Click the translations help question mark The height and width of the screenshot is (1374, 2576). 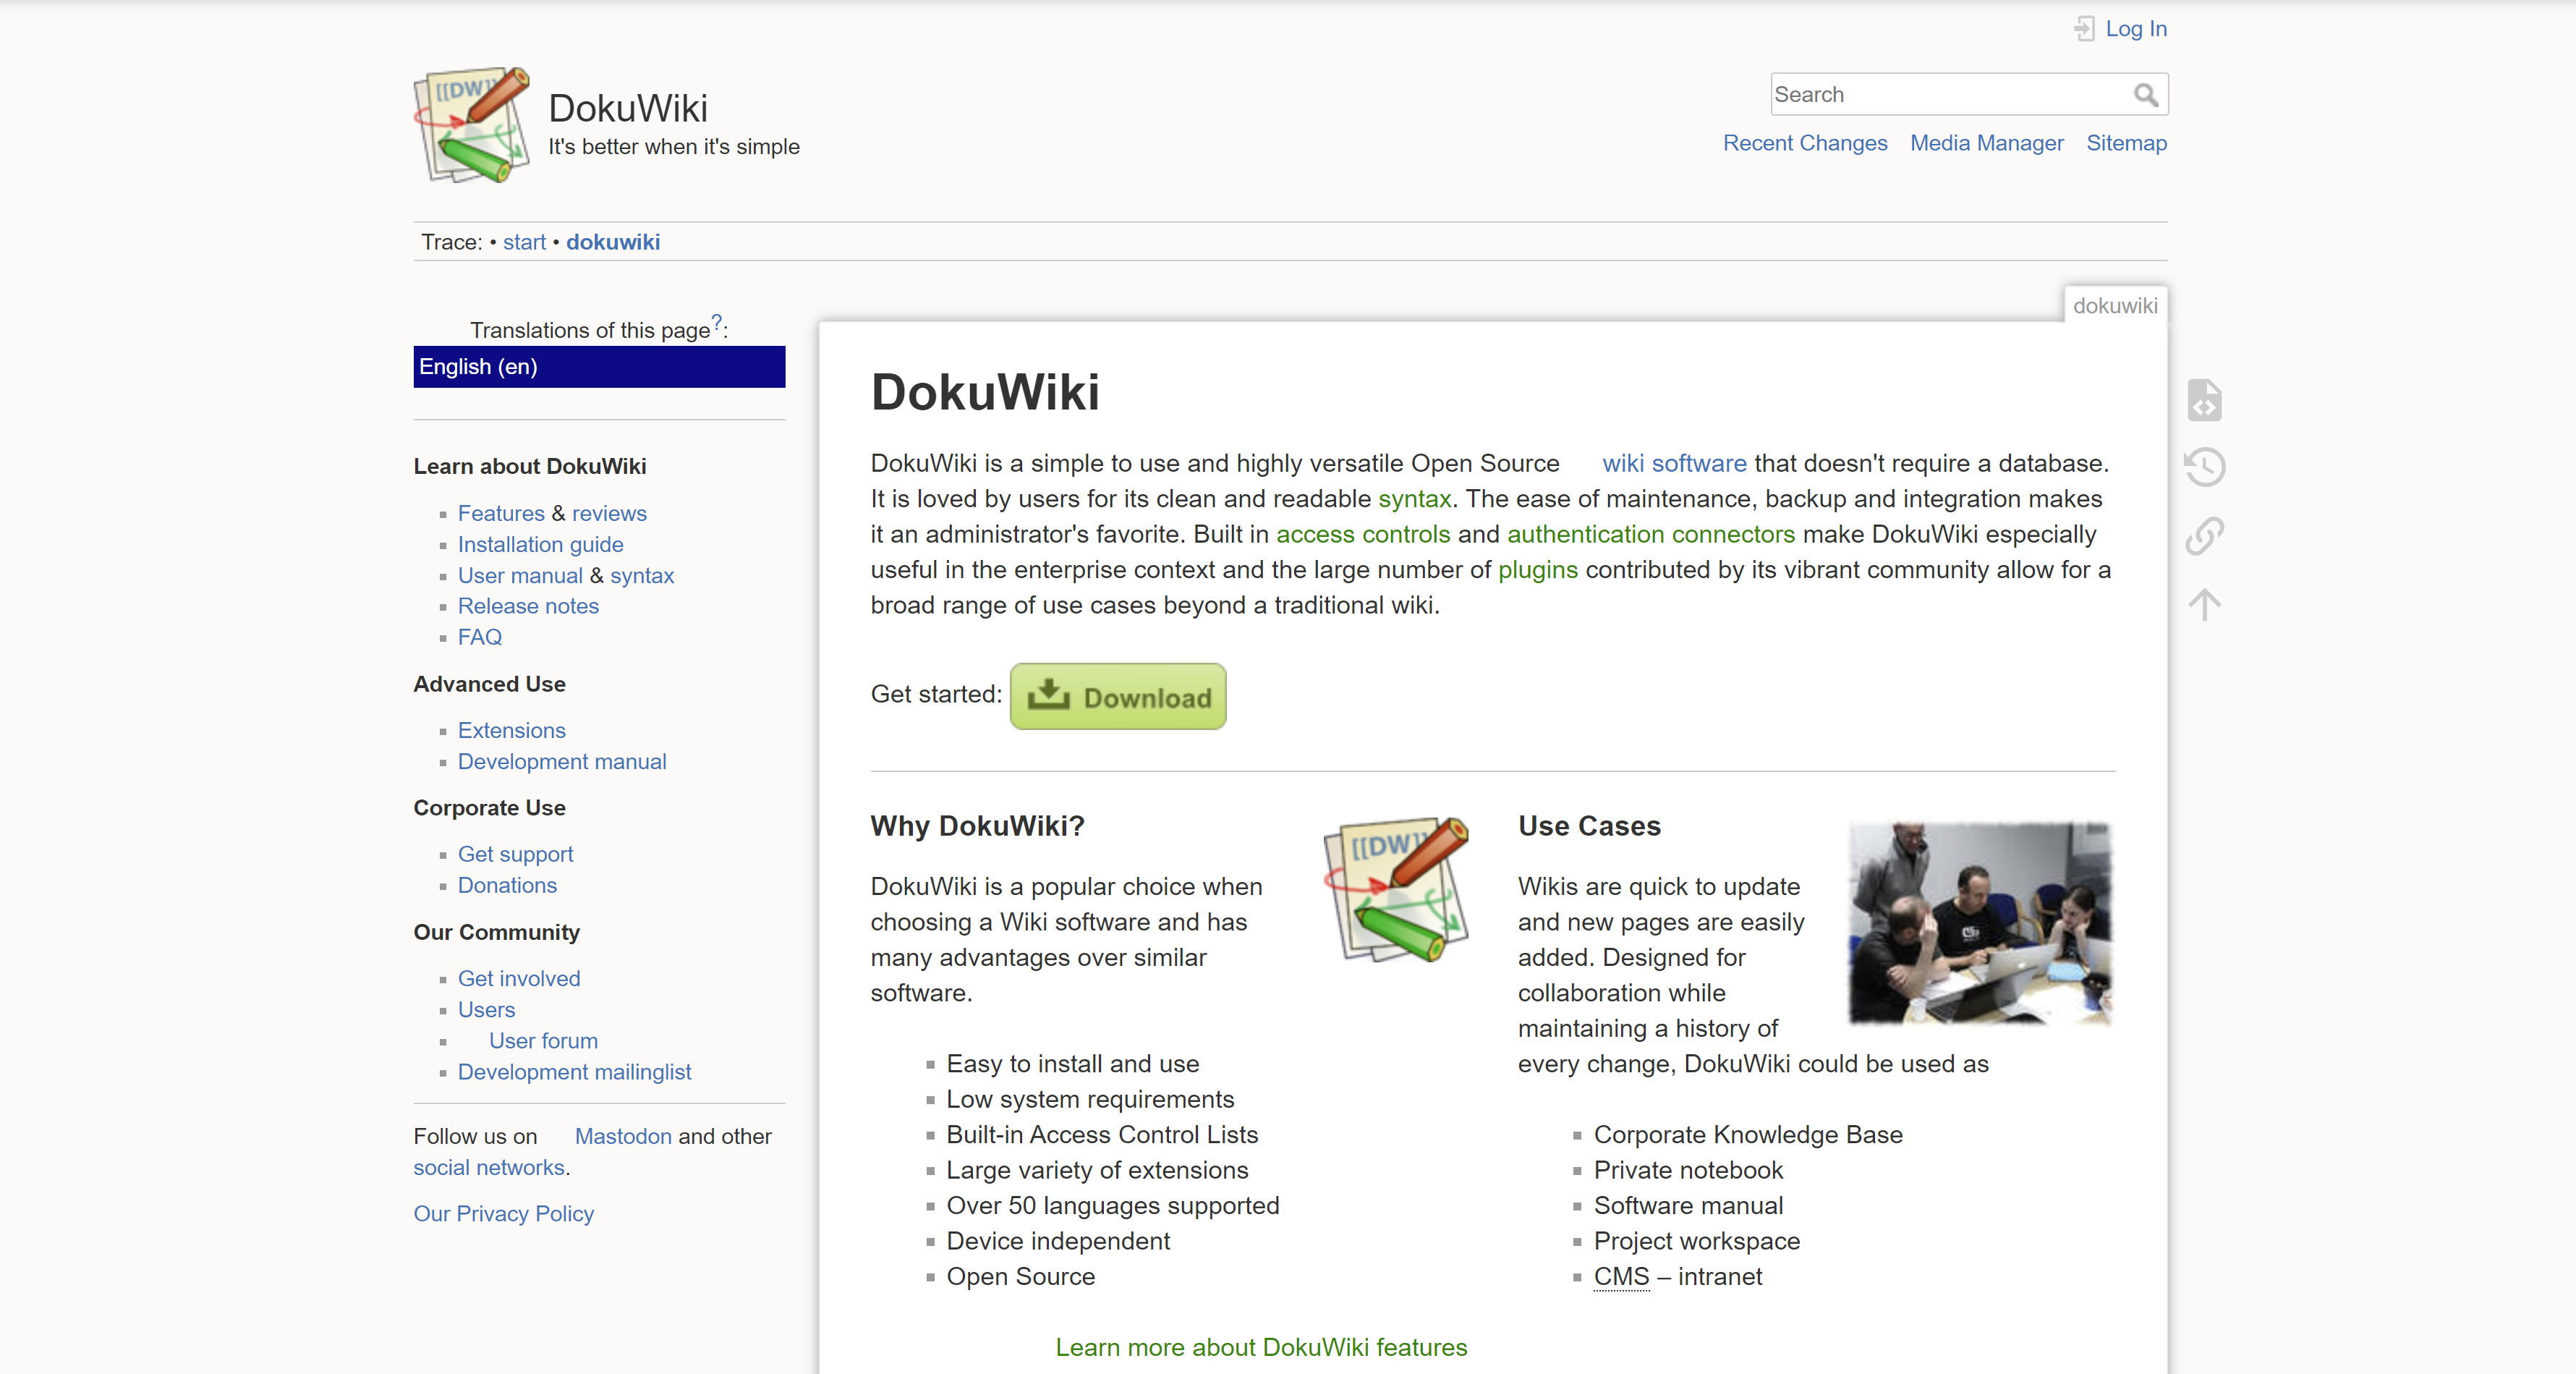716,322
